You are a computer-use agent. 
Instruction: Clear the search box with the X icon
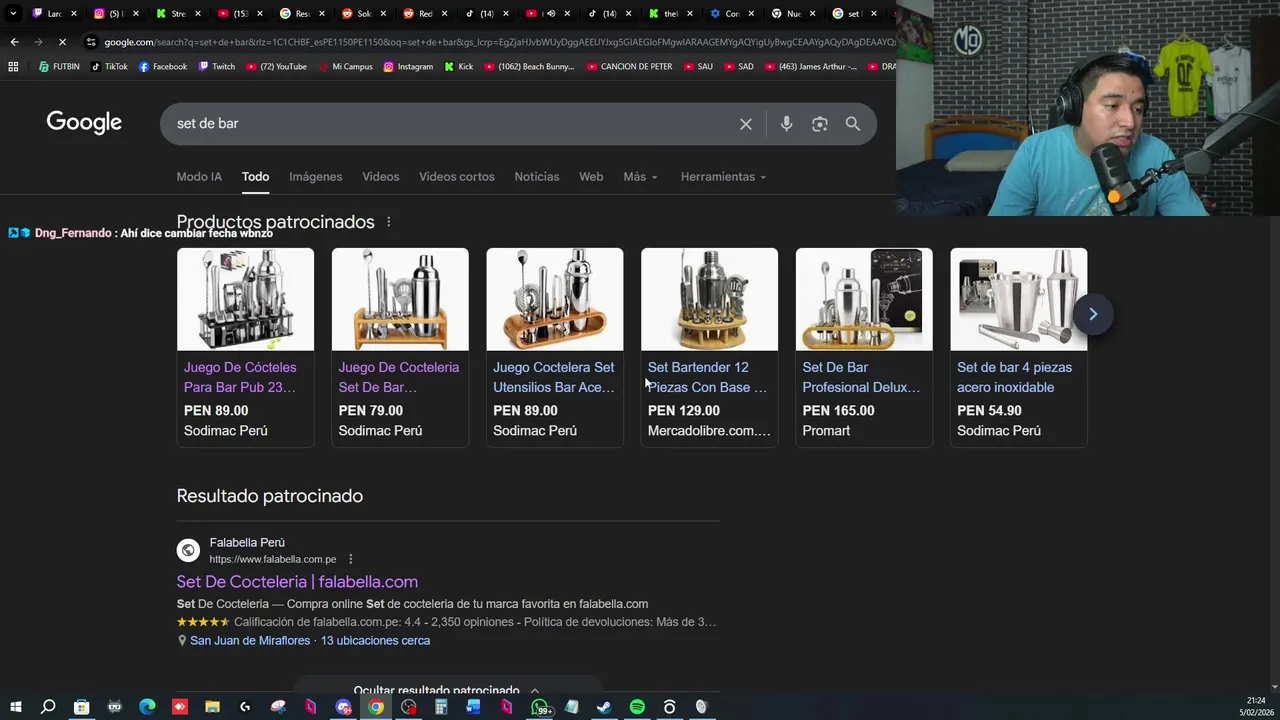coord(746,124)
